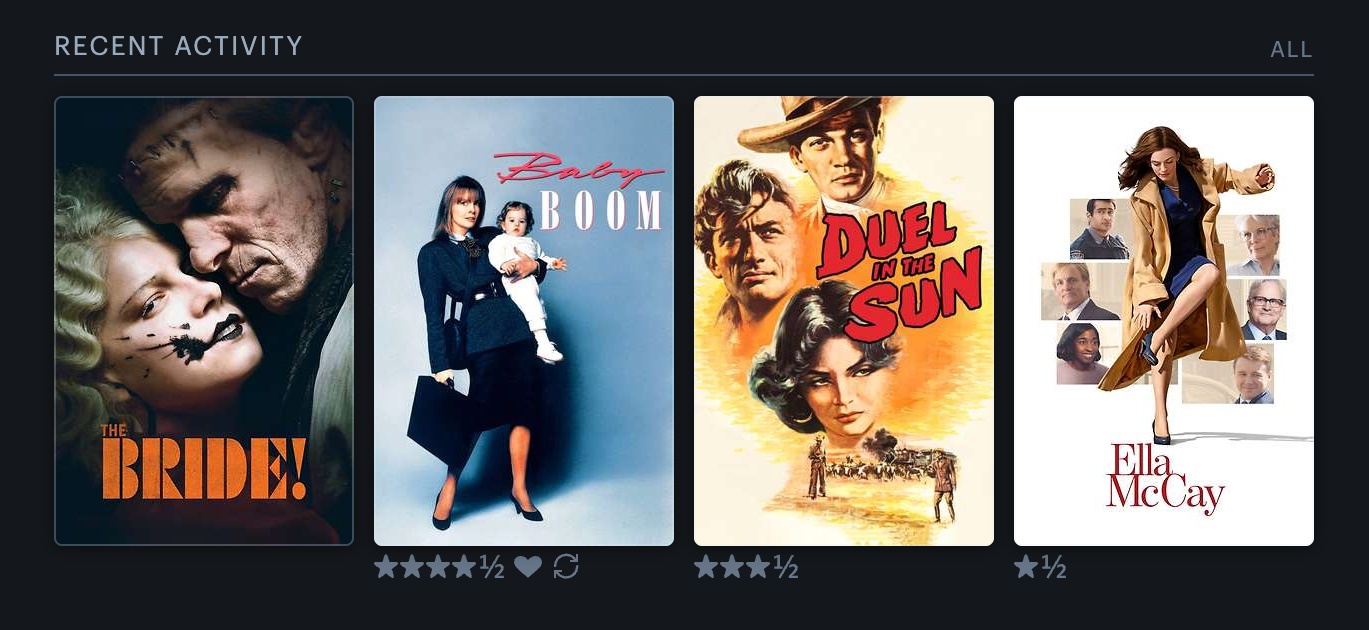Image resolution: width=1369 pixels, height=630 pixels.
Task: Click the third star under Baby Boom
Action: (438, 568)
